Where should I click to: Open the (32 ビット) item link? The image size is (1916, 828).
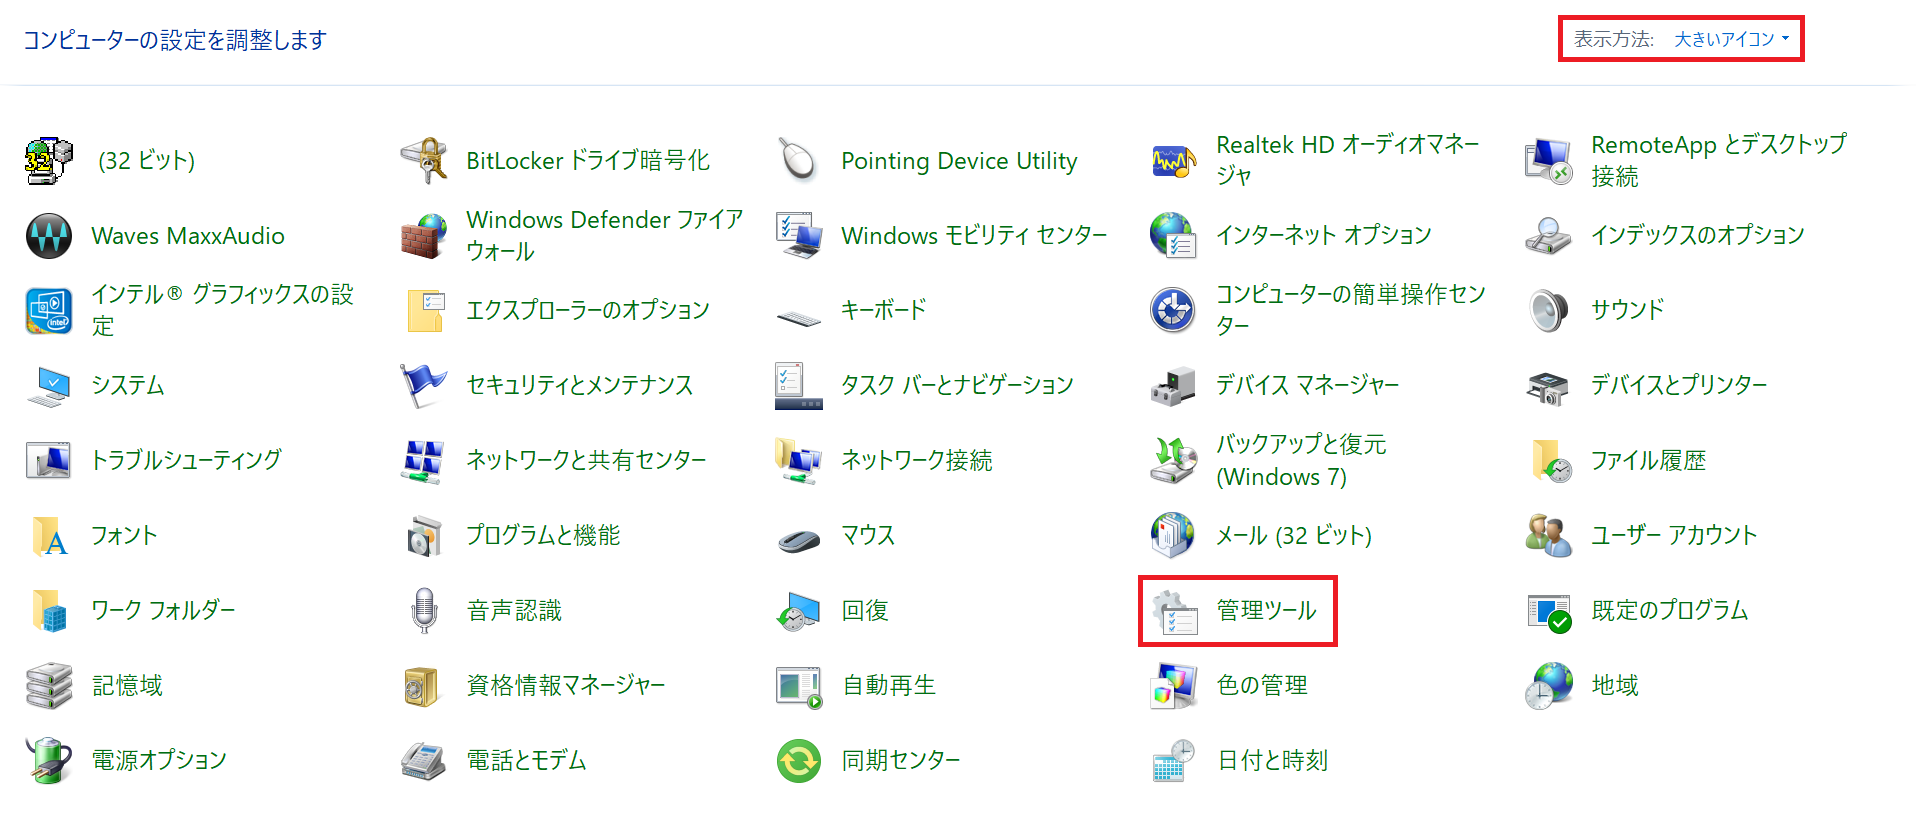[146, 160]
